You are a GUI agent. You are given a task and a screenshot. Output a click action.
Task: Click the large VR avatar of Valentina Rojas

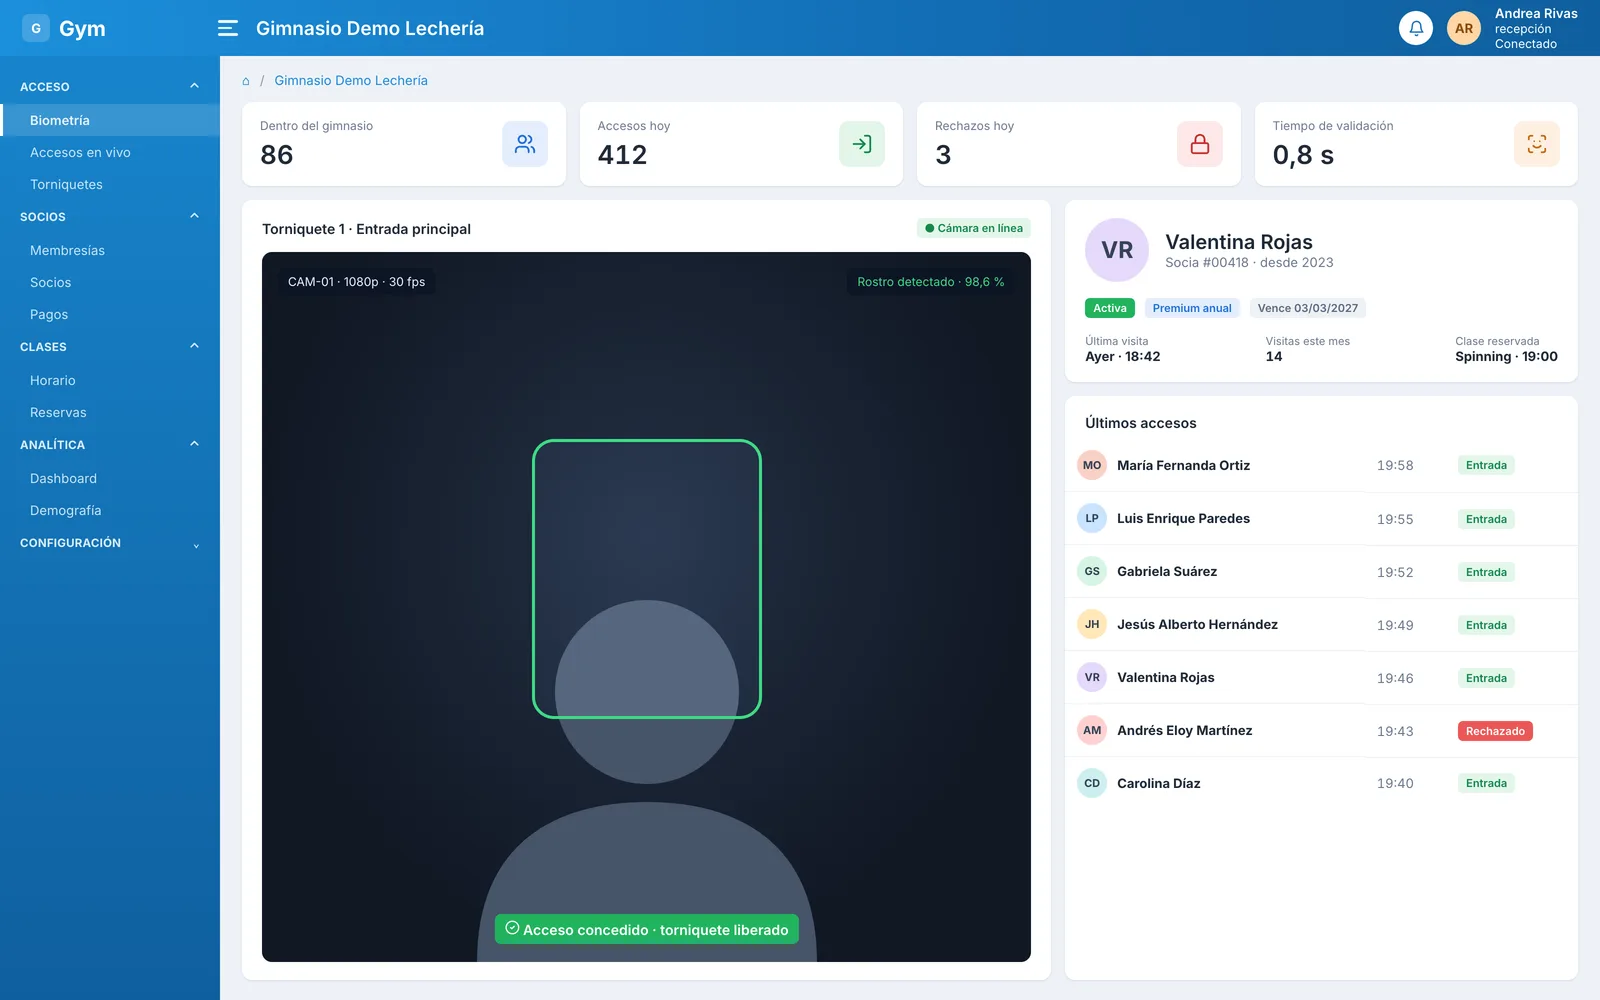pyautogui.click(x=1117, y=250)
